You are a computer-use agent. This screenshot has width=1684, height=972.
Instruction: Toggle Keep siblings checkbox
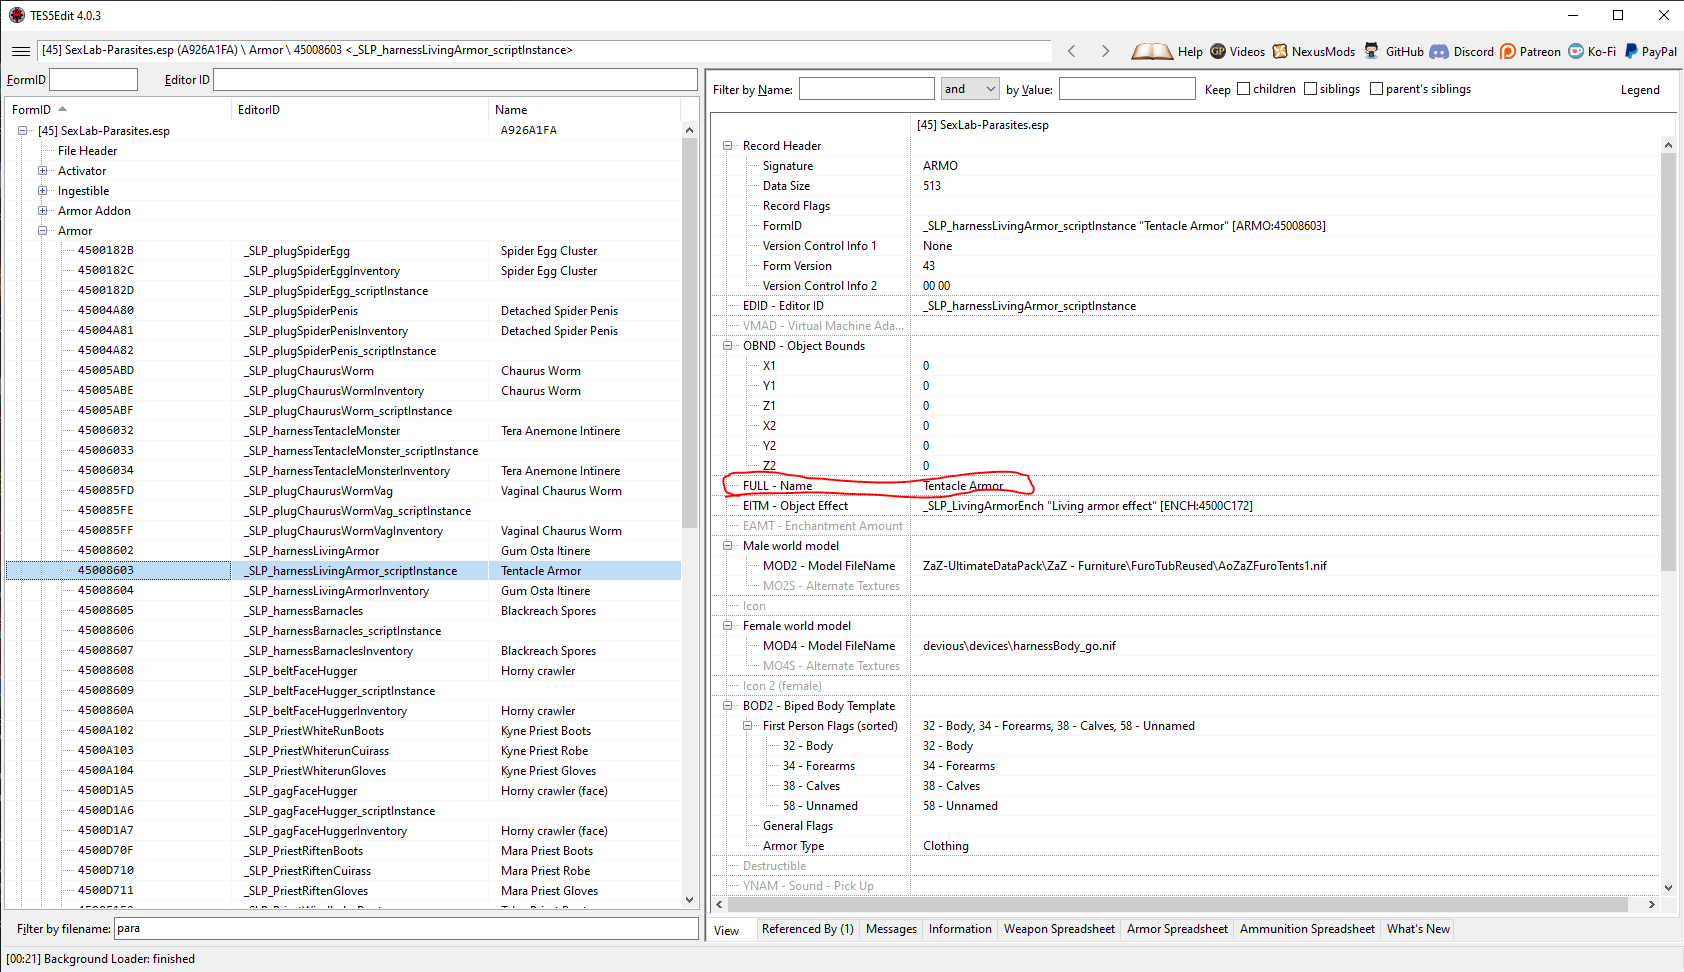point(1310,89)
